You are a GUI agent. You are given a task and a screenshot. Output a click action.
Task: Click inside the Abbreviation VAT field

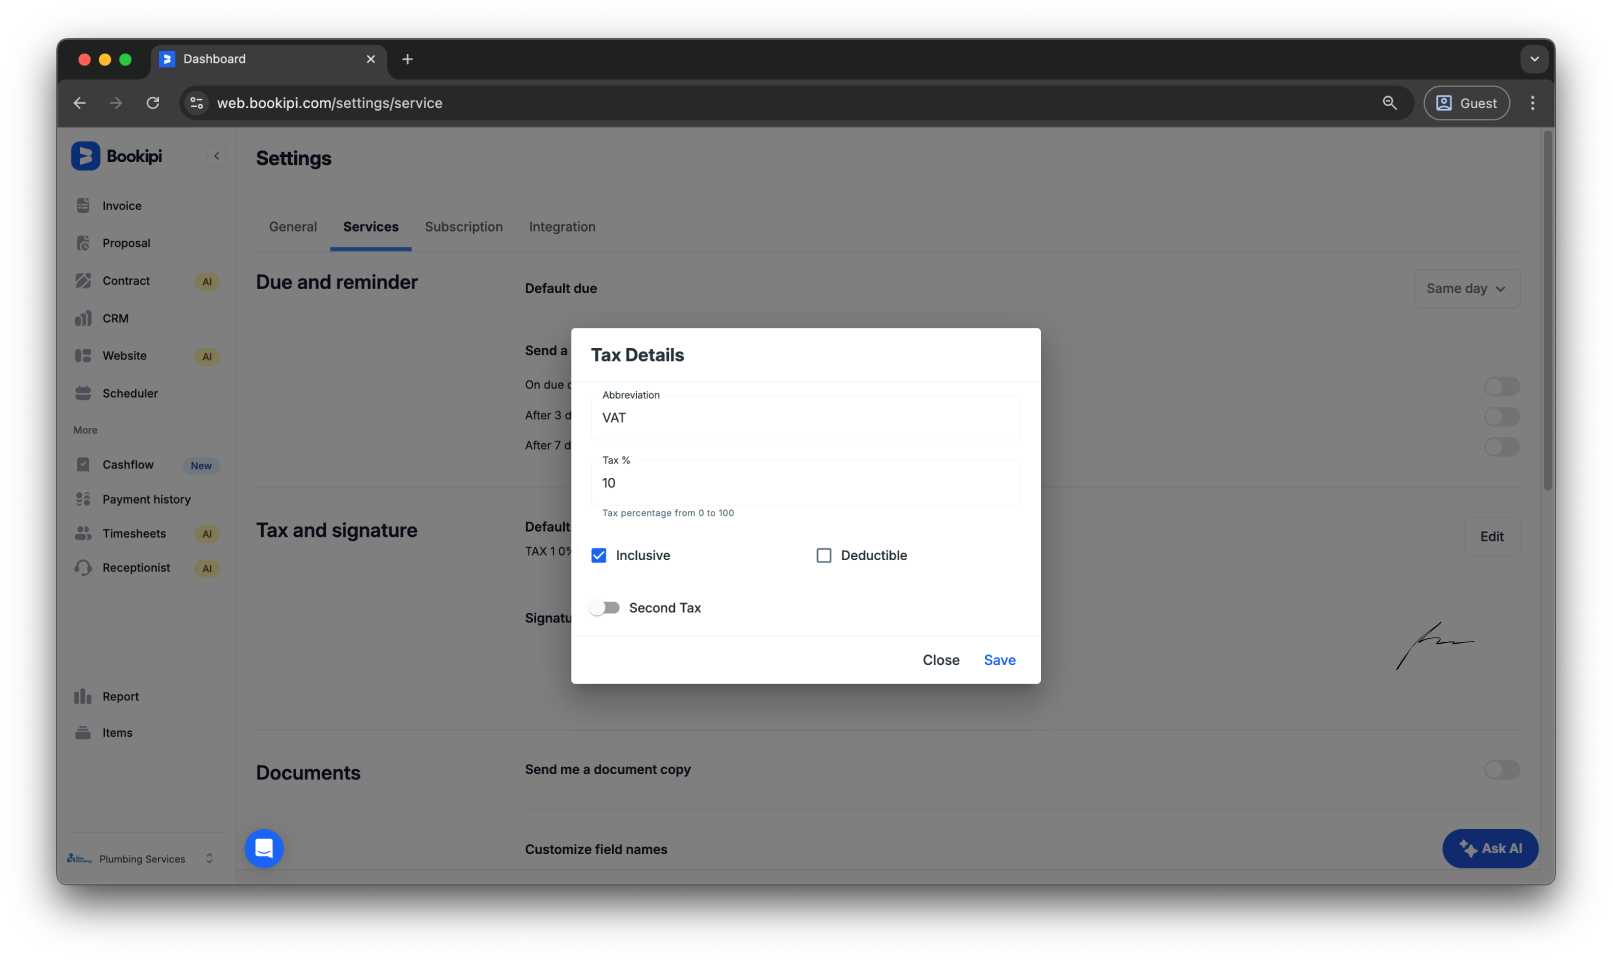click(x=805, y=417)
